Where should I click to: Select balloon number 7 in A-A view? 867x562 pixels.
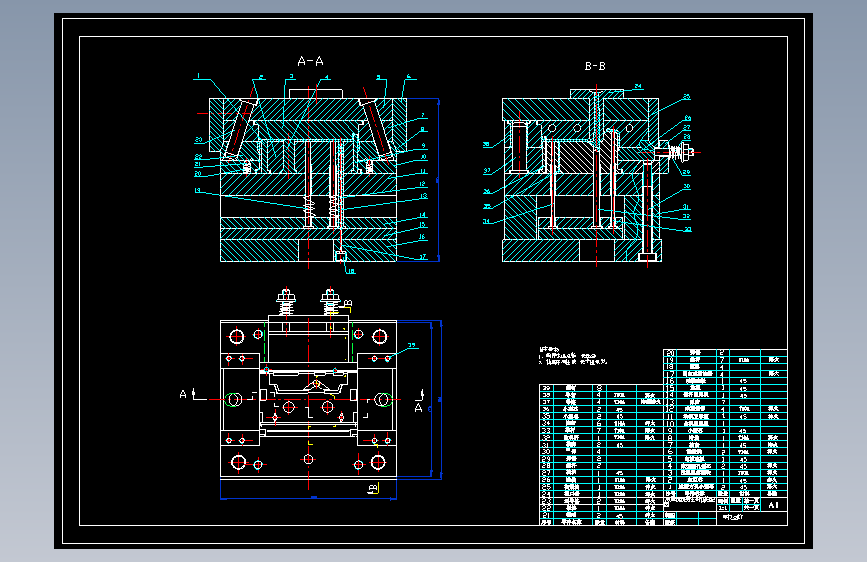pos(422,116)
